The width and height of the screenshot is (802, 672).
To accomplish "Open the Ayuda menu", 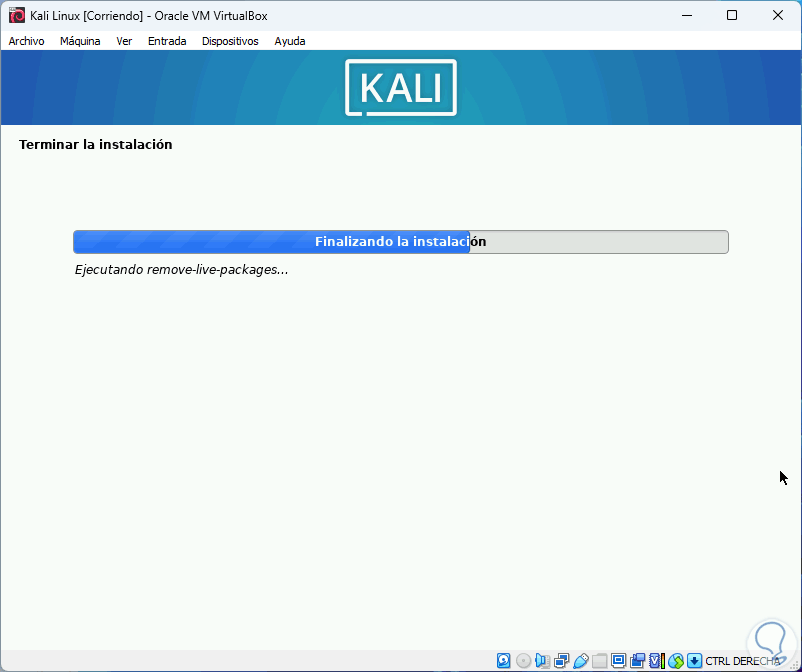I will click(290, 41).
